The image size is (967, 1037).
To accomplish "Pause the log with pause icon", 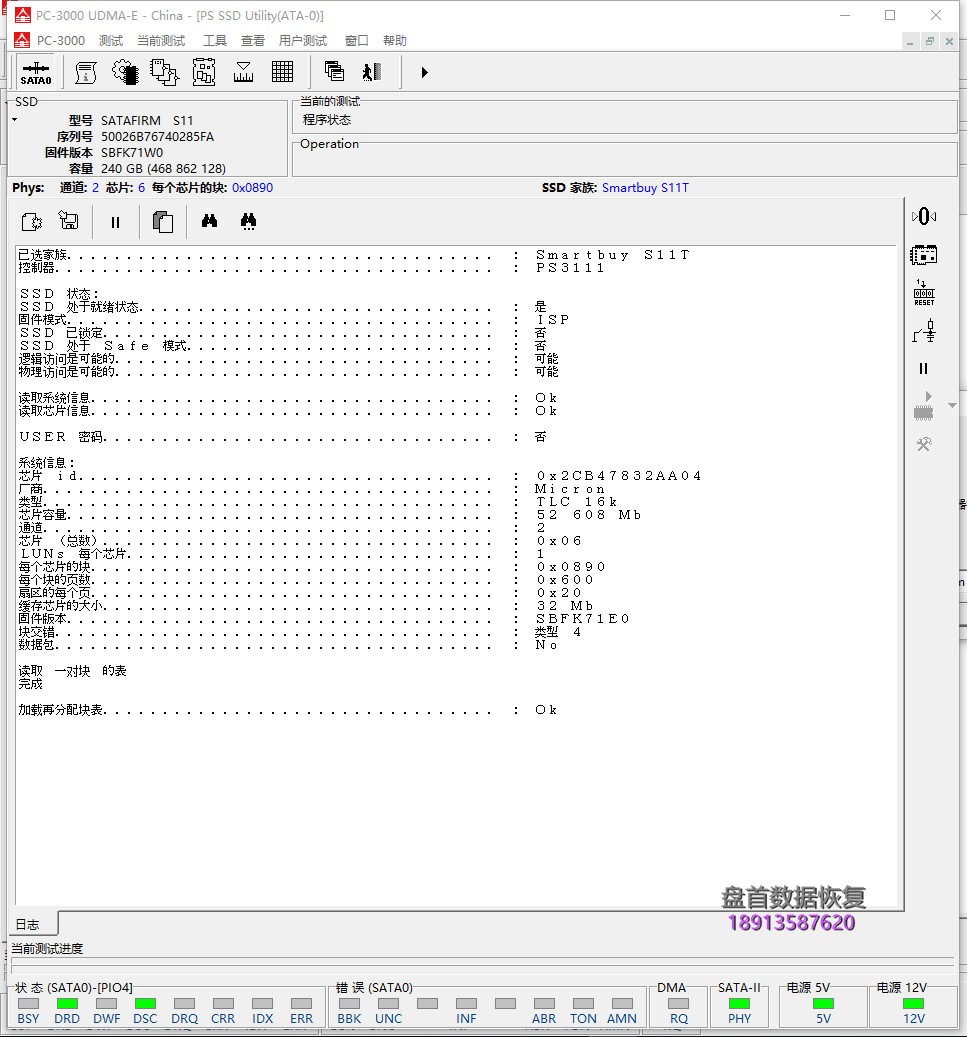I will pos(115,222).
